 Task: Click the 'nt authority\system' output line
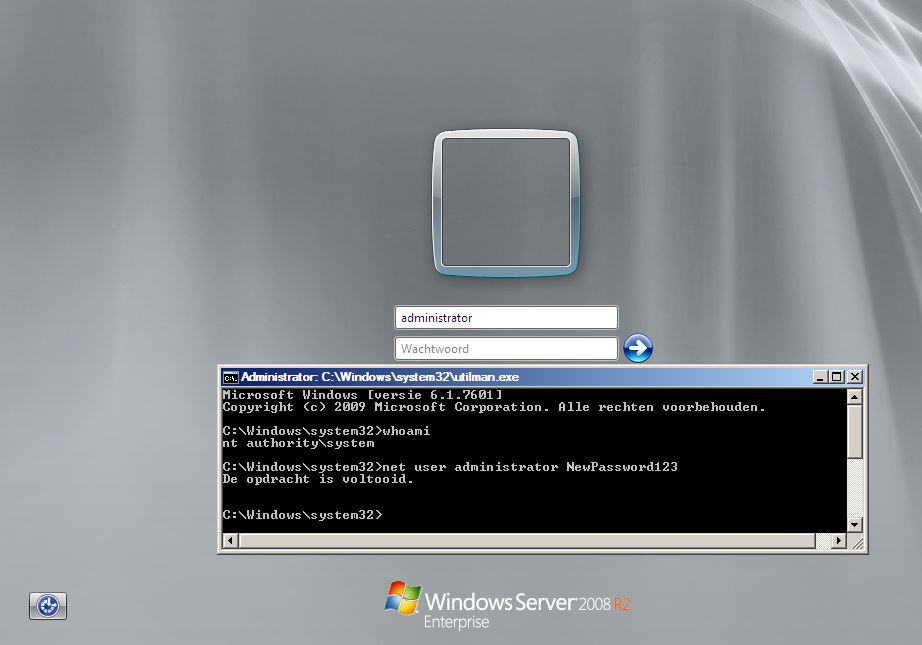[298, 443]
